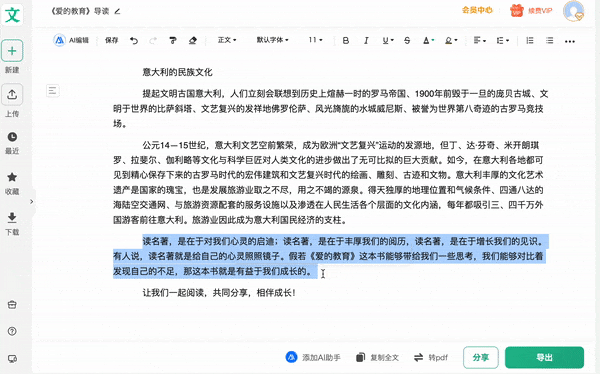
Task: Open the user avatar profile
Action: point(573,11)
